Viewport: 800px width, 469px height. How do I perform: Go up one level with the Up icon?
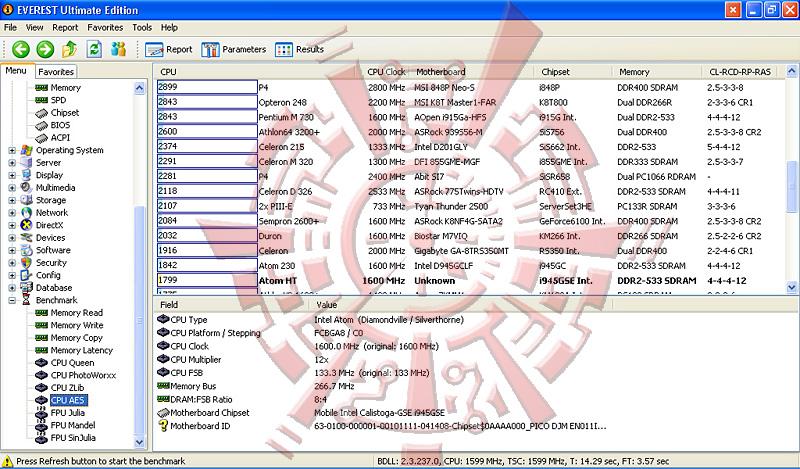(69, 50)
